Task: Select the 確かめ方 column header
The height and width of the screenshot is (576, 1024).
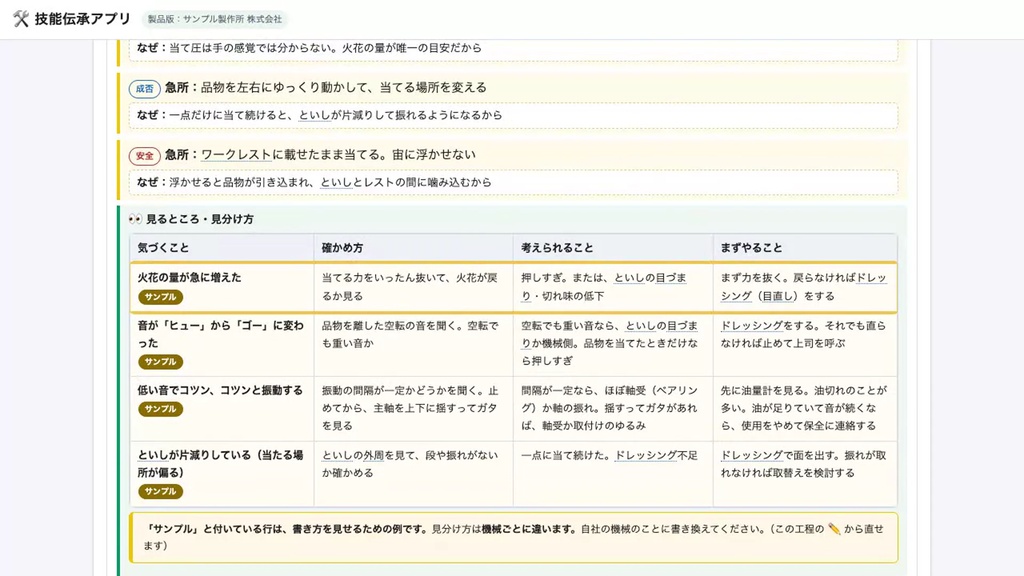Action: coord(413,248)
